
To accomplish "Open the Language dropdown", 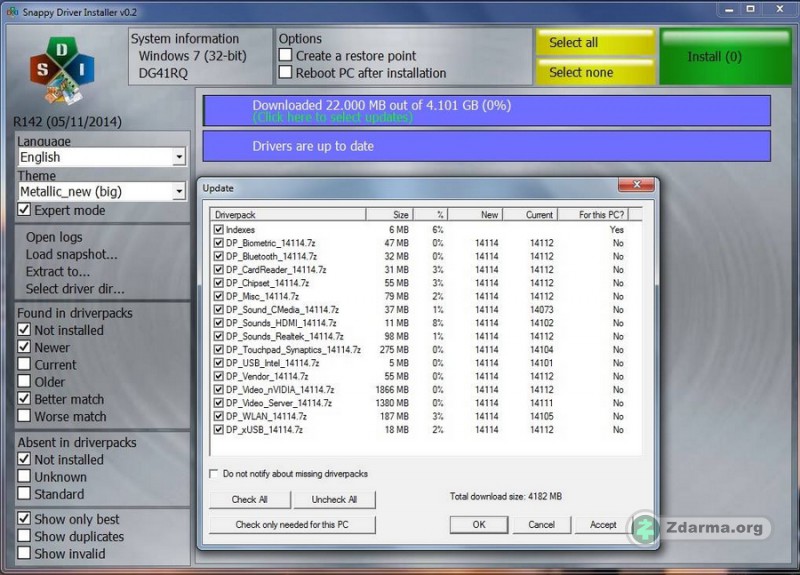I will coord(179,157).
